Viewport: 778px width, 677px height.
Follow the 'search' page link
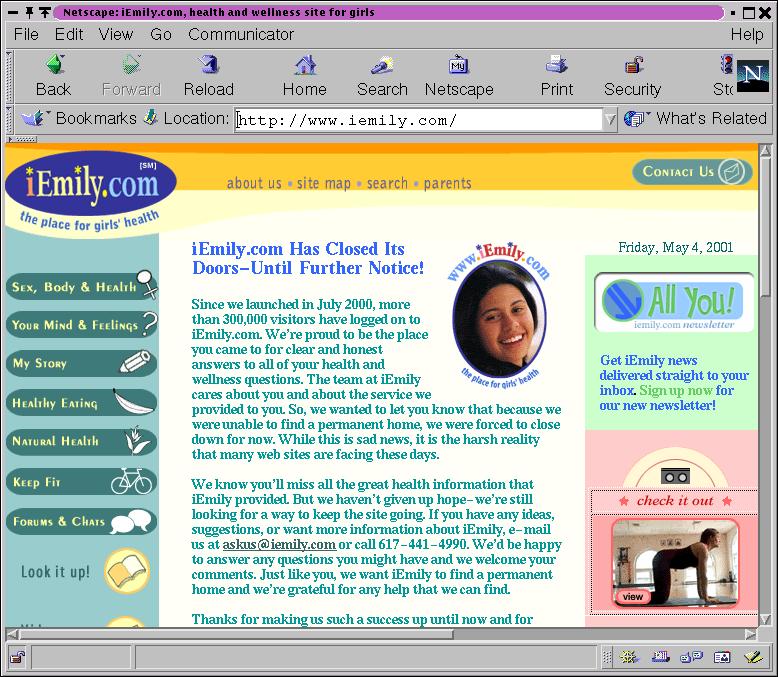pyautogui.click(x=387, y=183)
